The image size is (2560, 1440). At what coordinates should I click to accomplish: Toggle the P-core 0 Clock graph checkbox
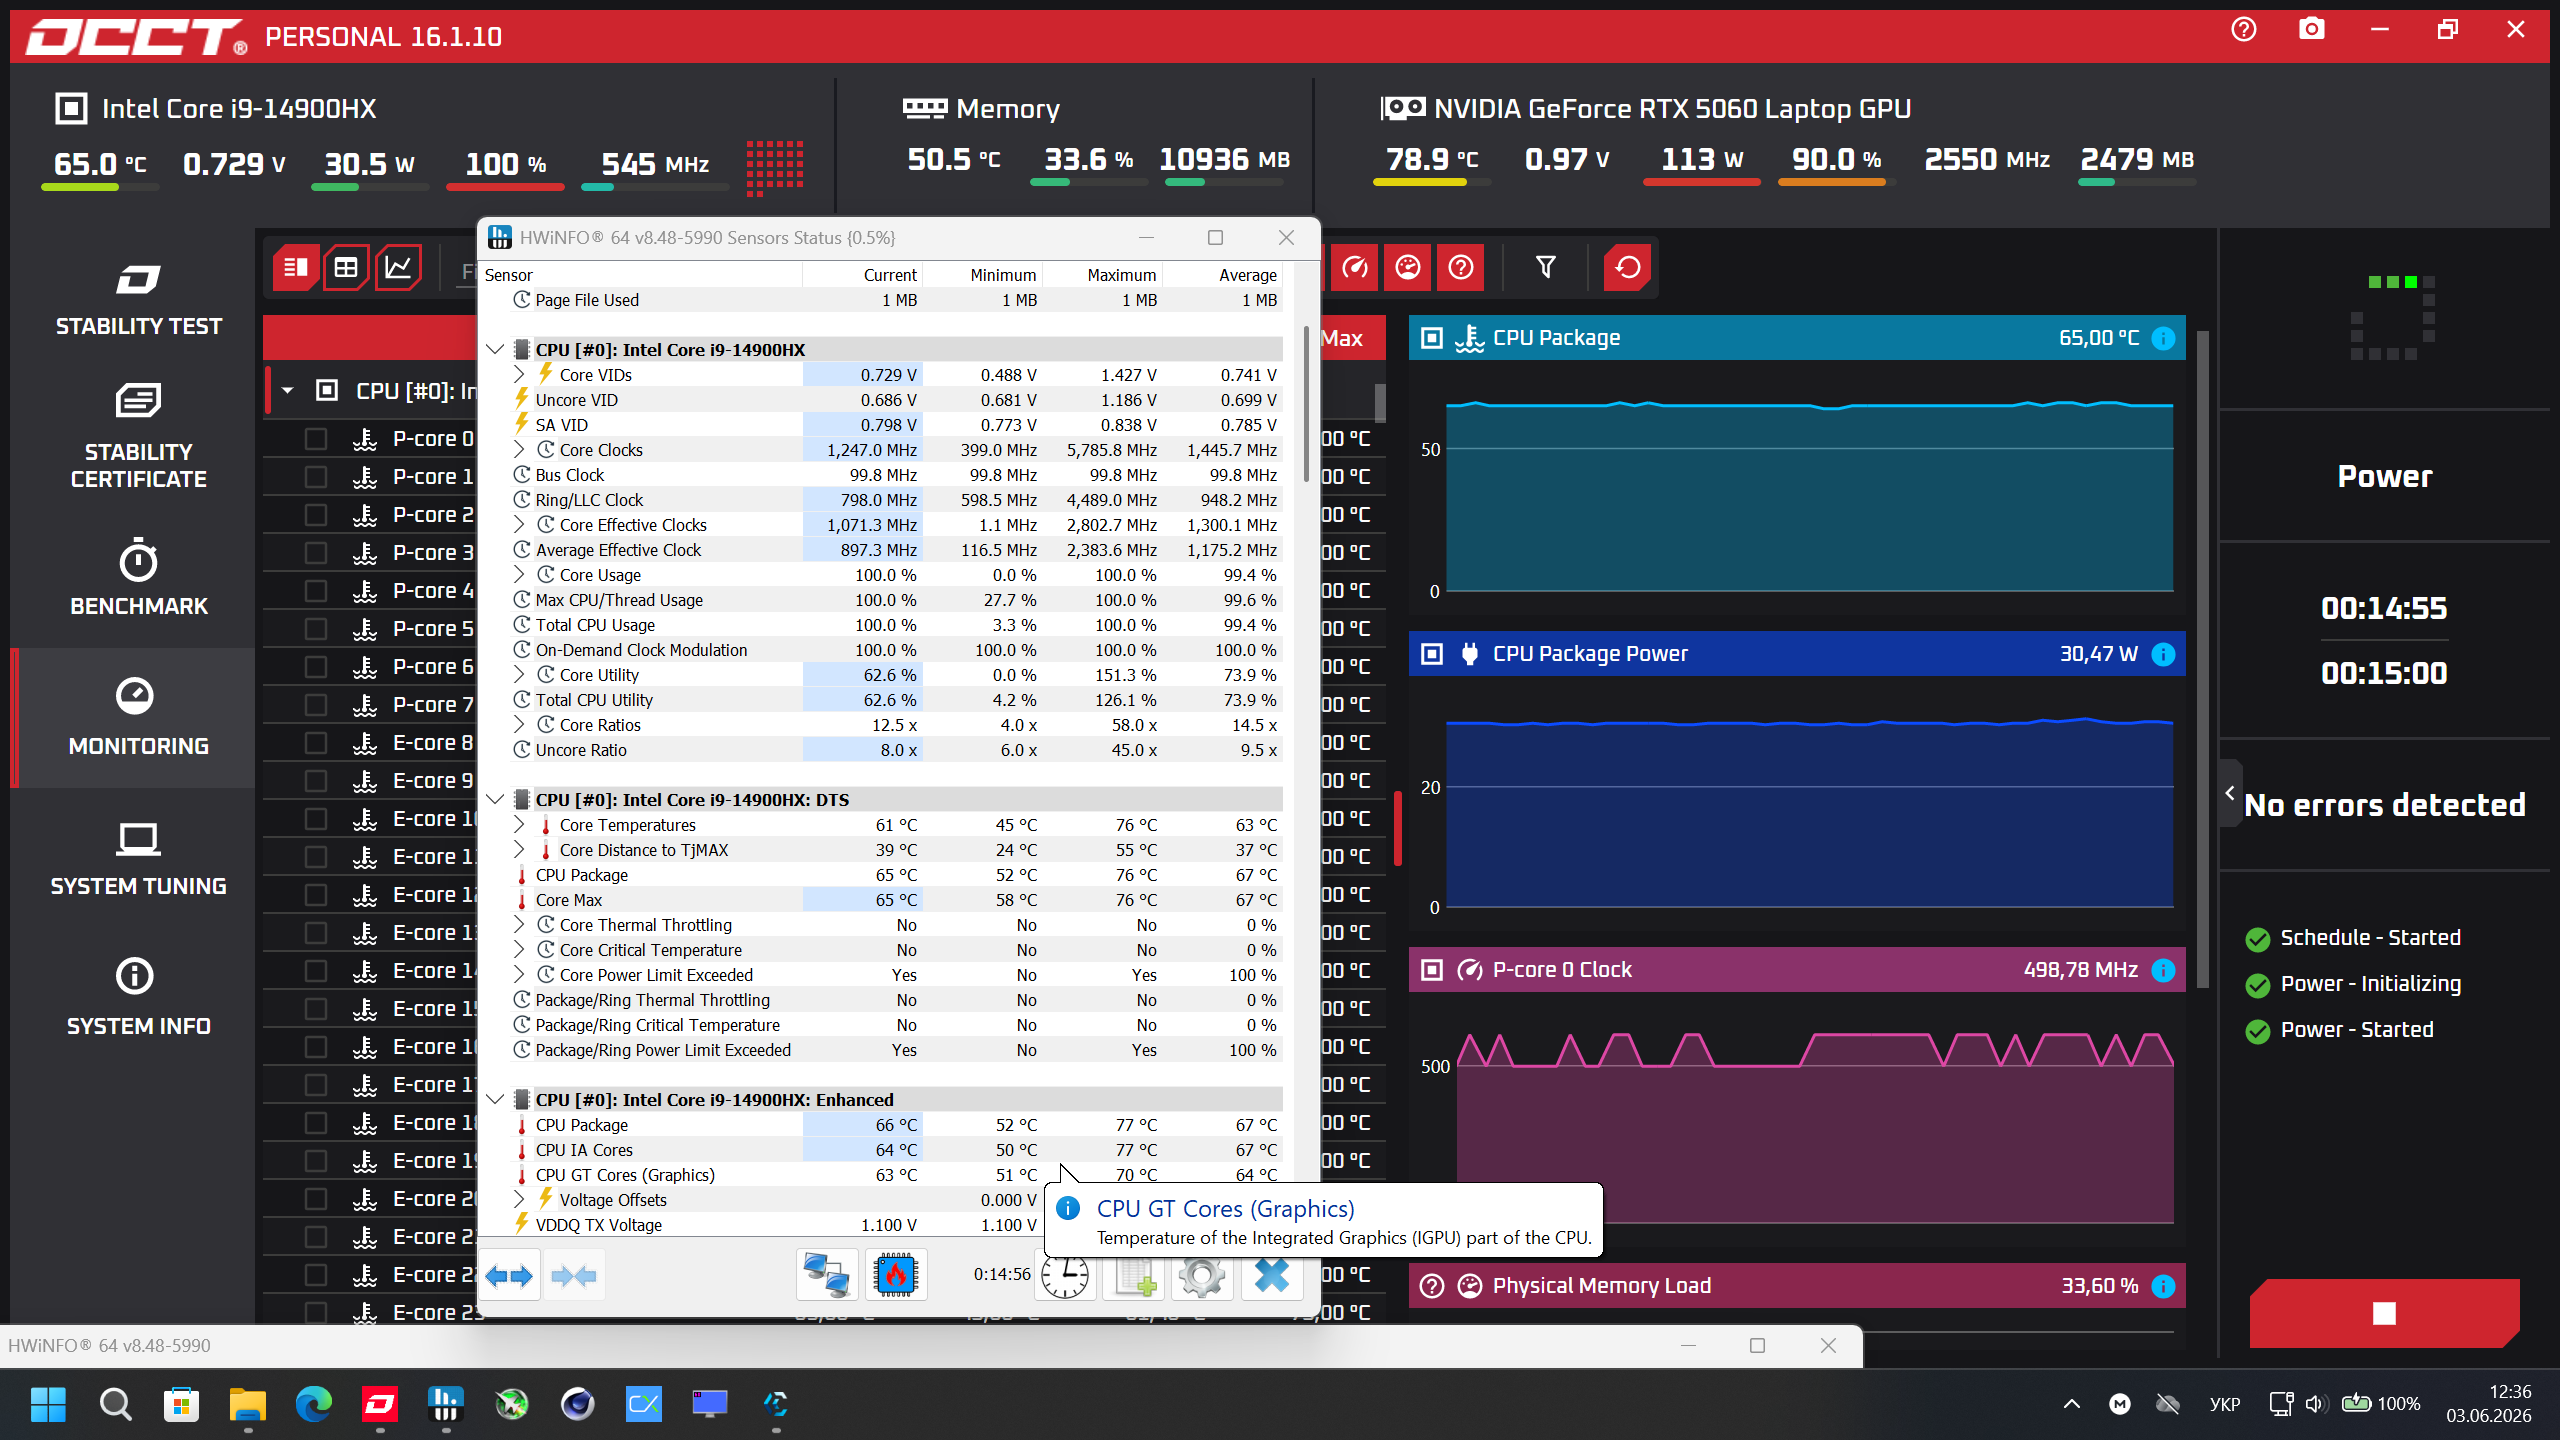pos(1432,970)
